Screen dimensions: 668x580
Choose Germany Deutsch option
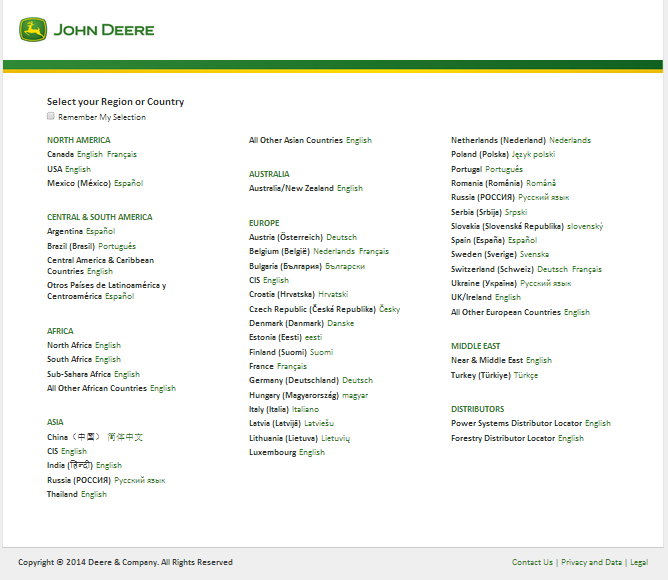tap(357, 380)
